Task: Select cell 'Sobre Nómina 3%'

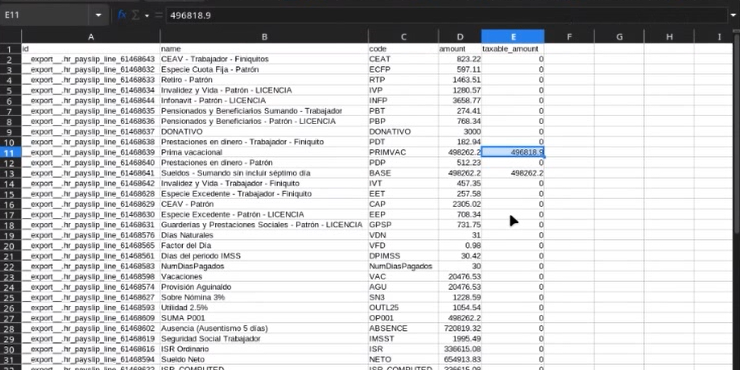Action: [264, 297]
